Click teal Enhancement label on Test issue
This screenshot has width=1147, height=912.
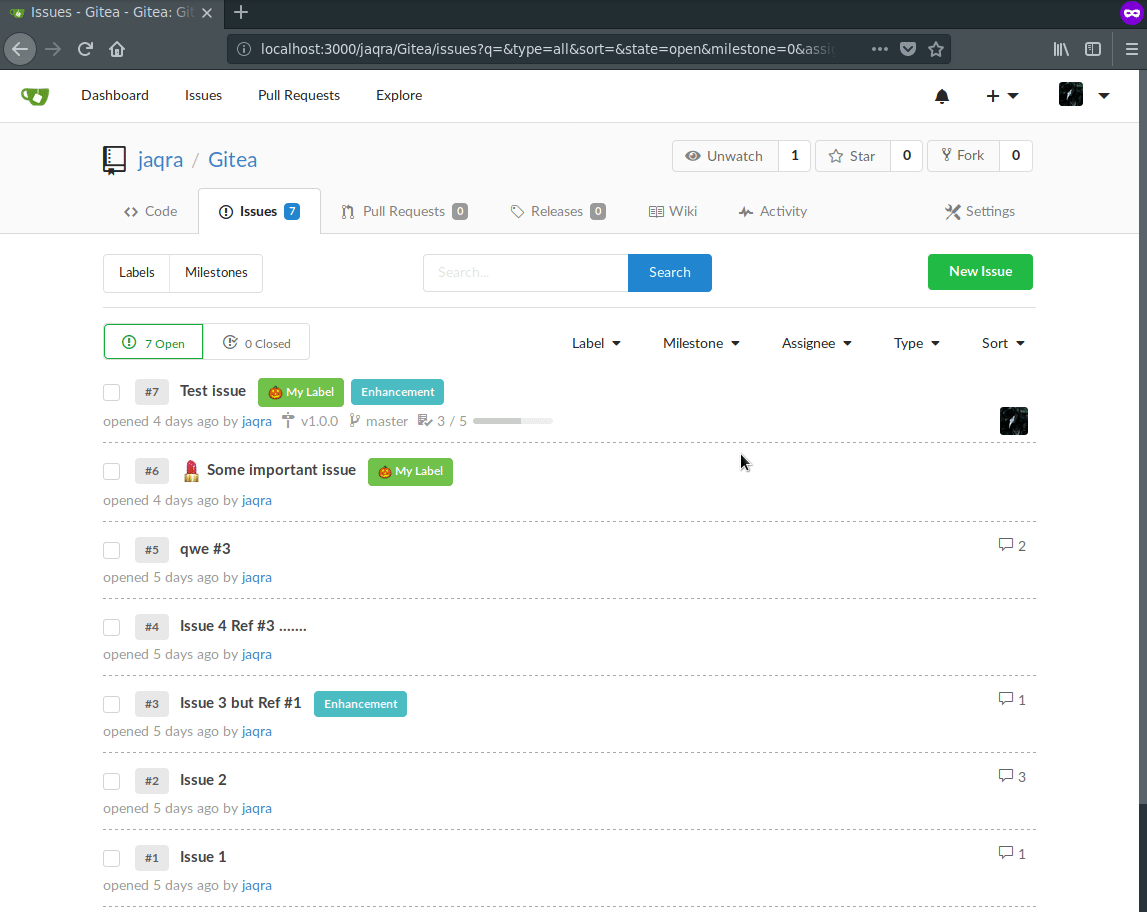pos(397,392)
